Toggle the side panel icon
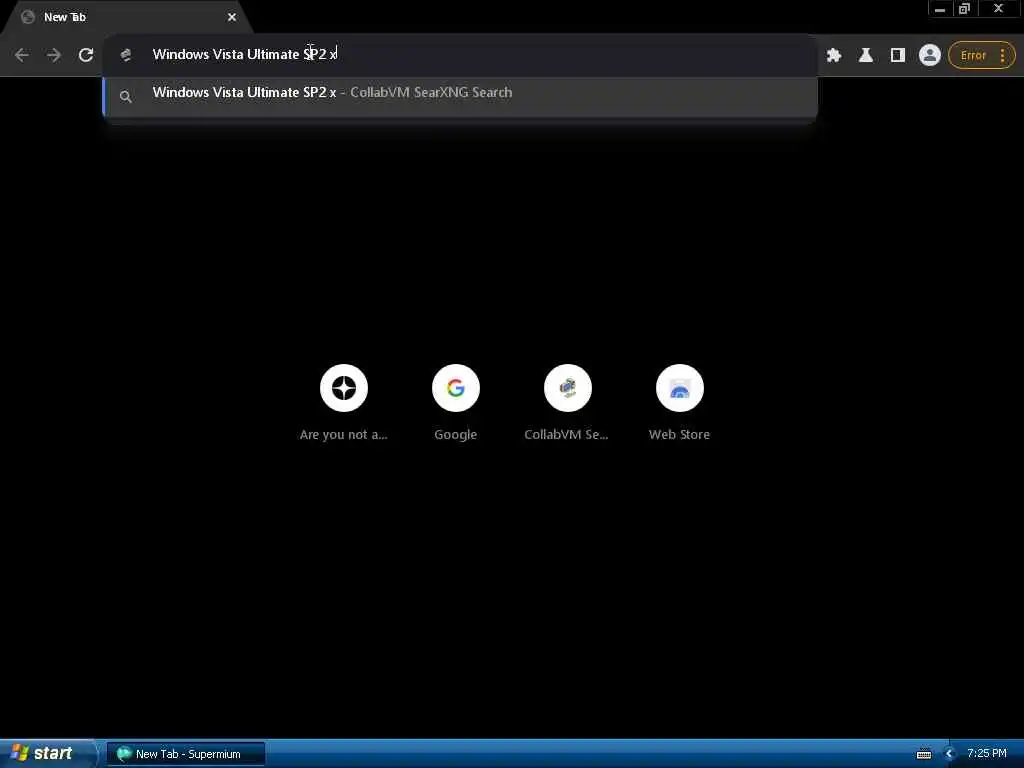The image size is (1024, 768). [898, 56]
